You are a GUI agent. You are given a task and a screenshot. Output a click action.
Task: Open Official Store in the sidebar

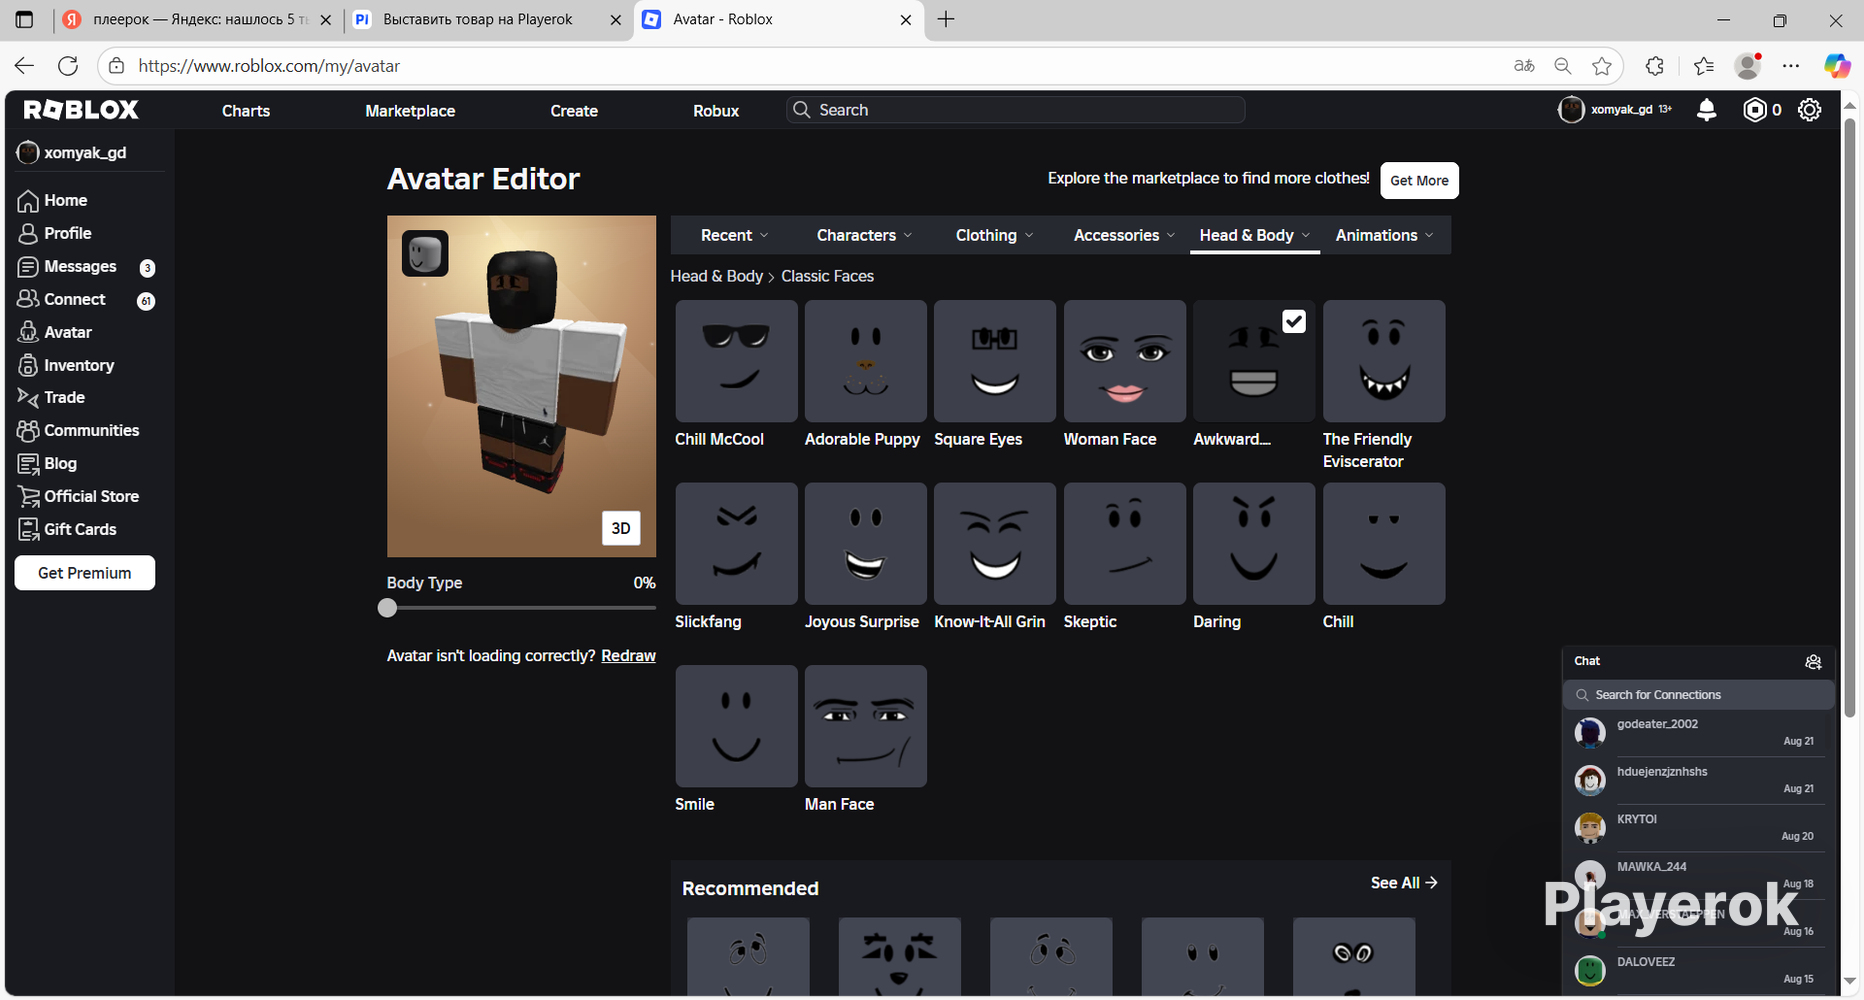(78, 496)
